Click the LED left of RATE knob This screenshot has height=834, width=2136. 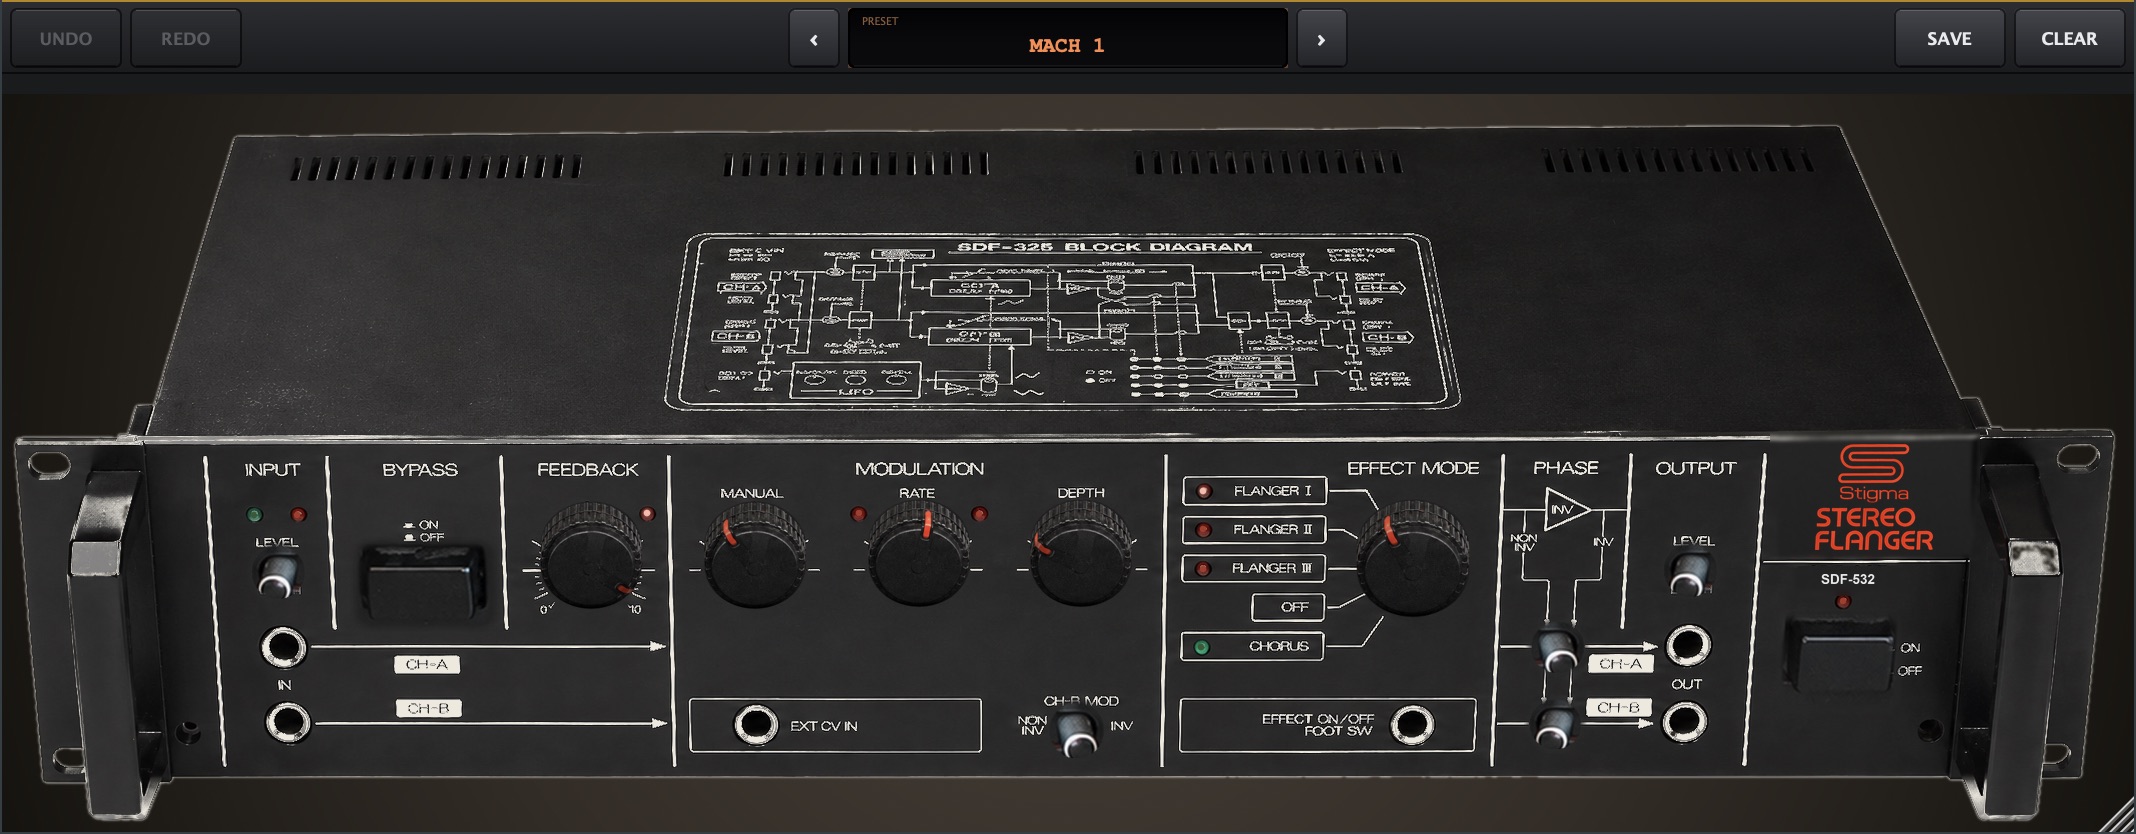858,515
